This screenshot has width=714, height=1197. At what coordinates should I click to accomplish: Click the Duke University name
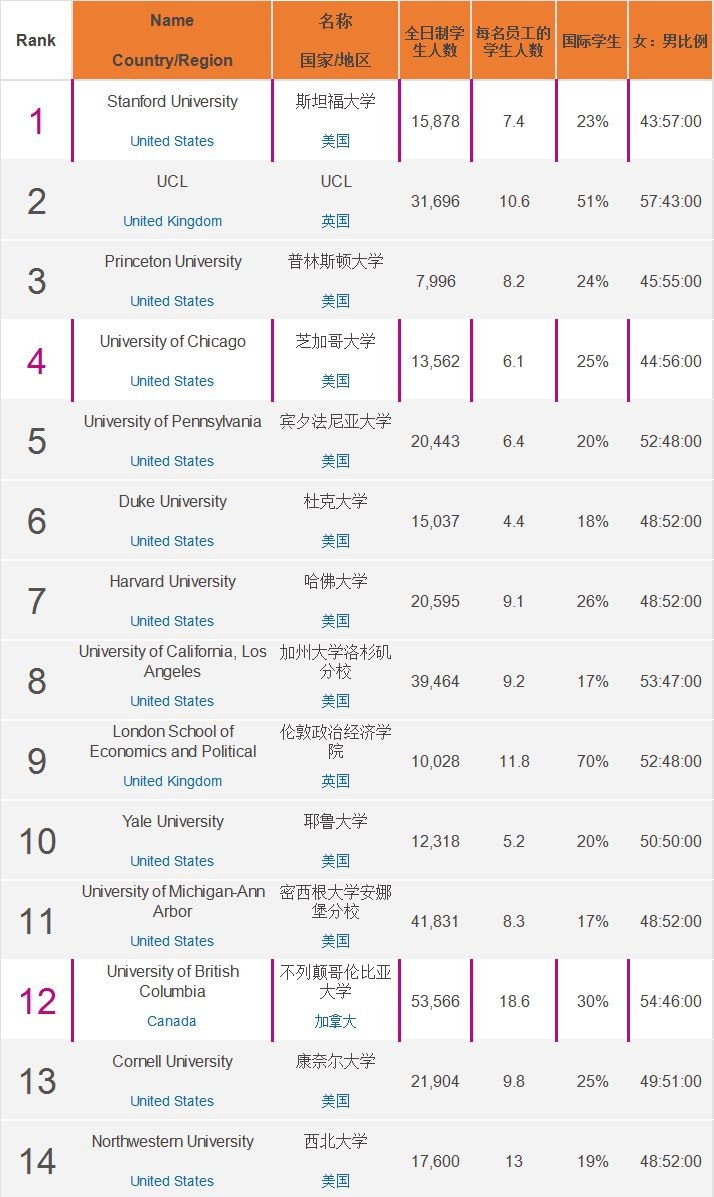(x=172, y=502)
